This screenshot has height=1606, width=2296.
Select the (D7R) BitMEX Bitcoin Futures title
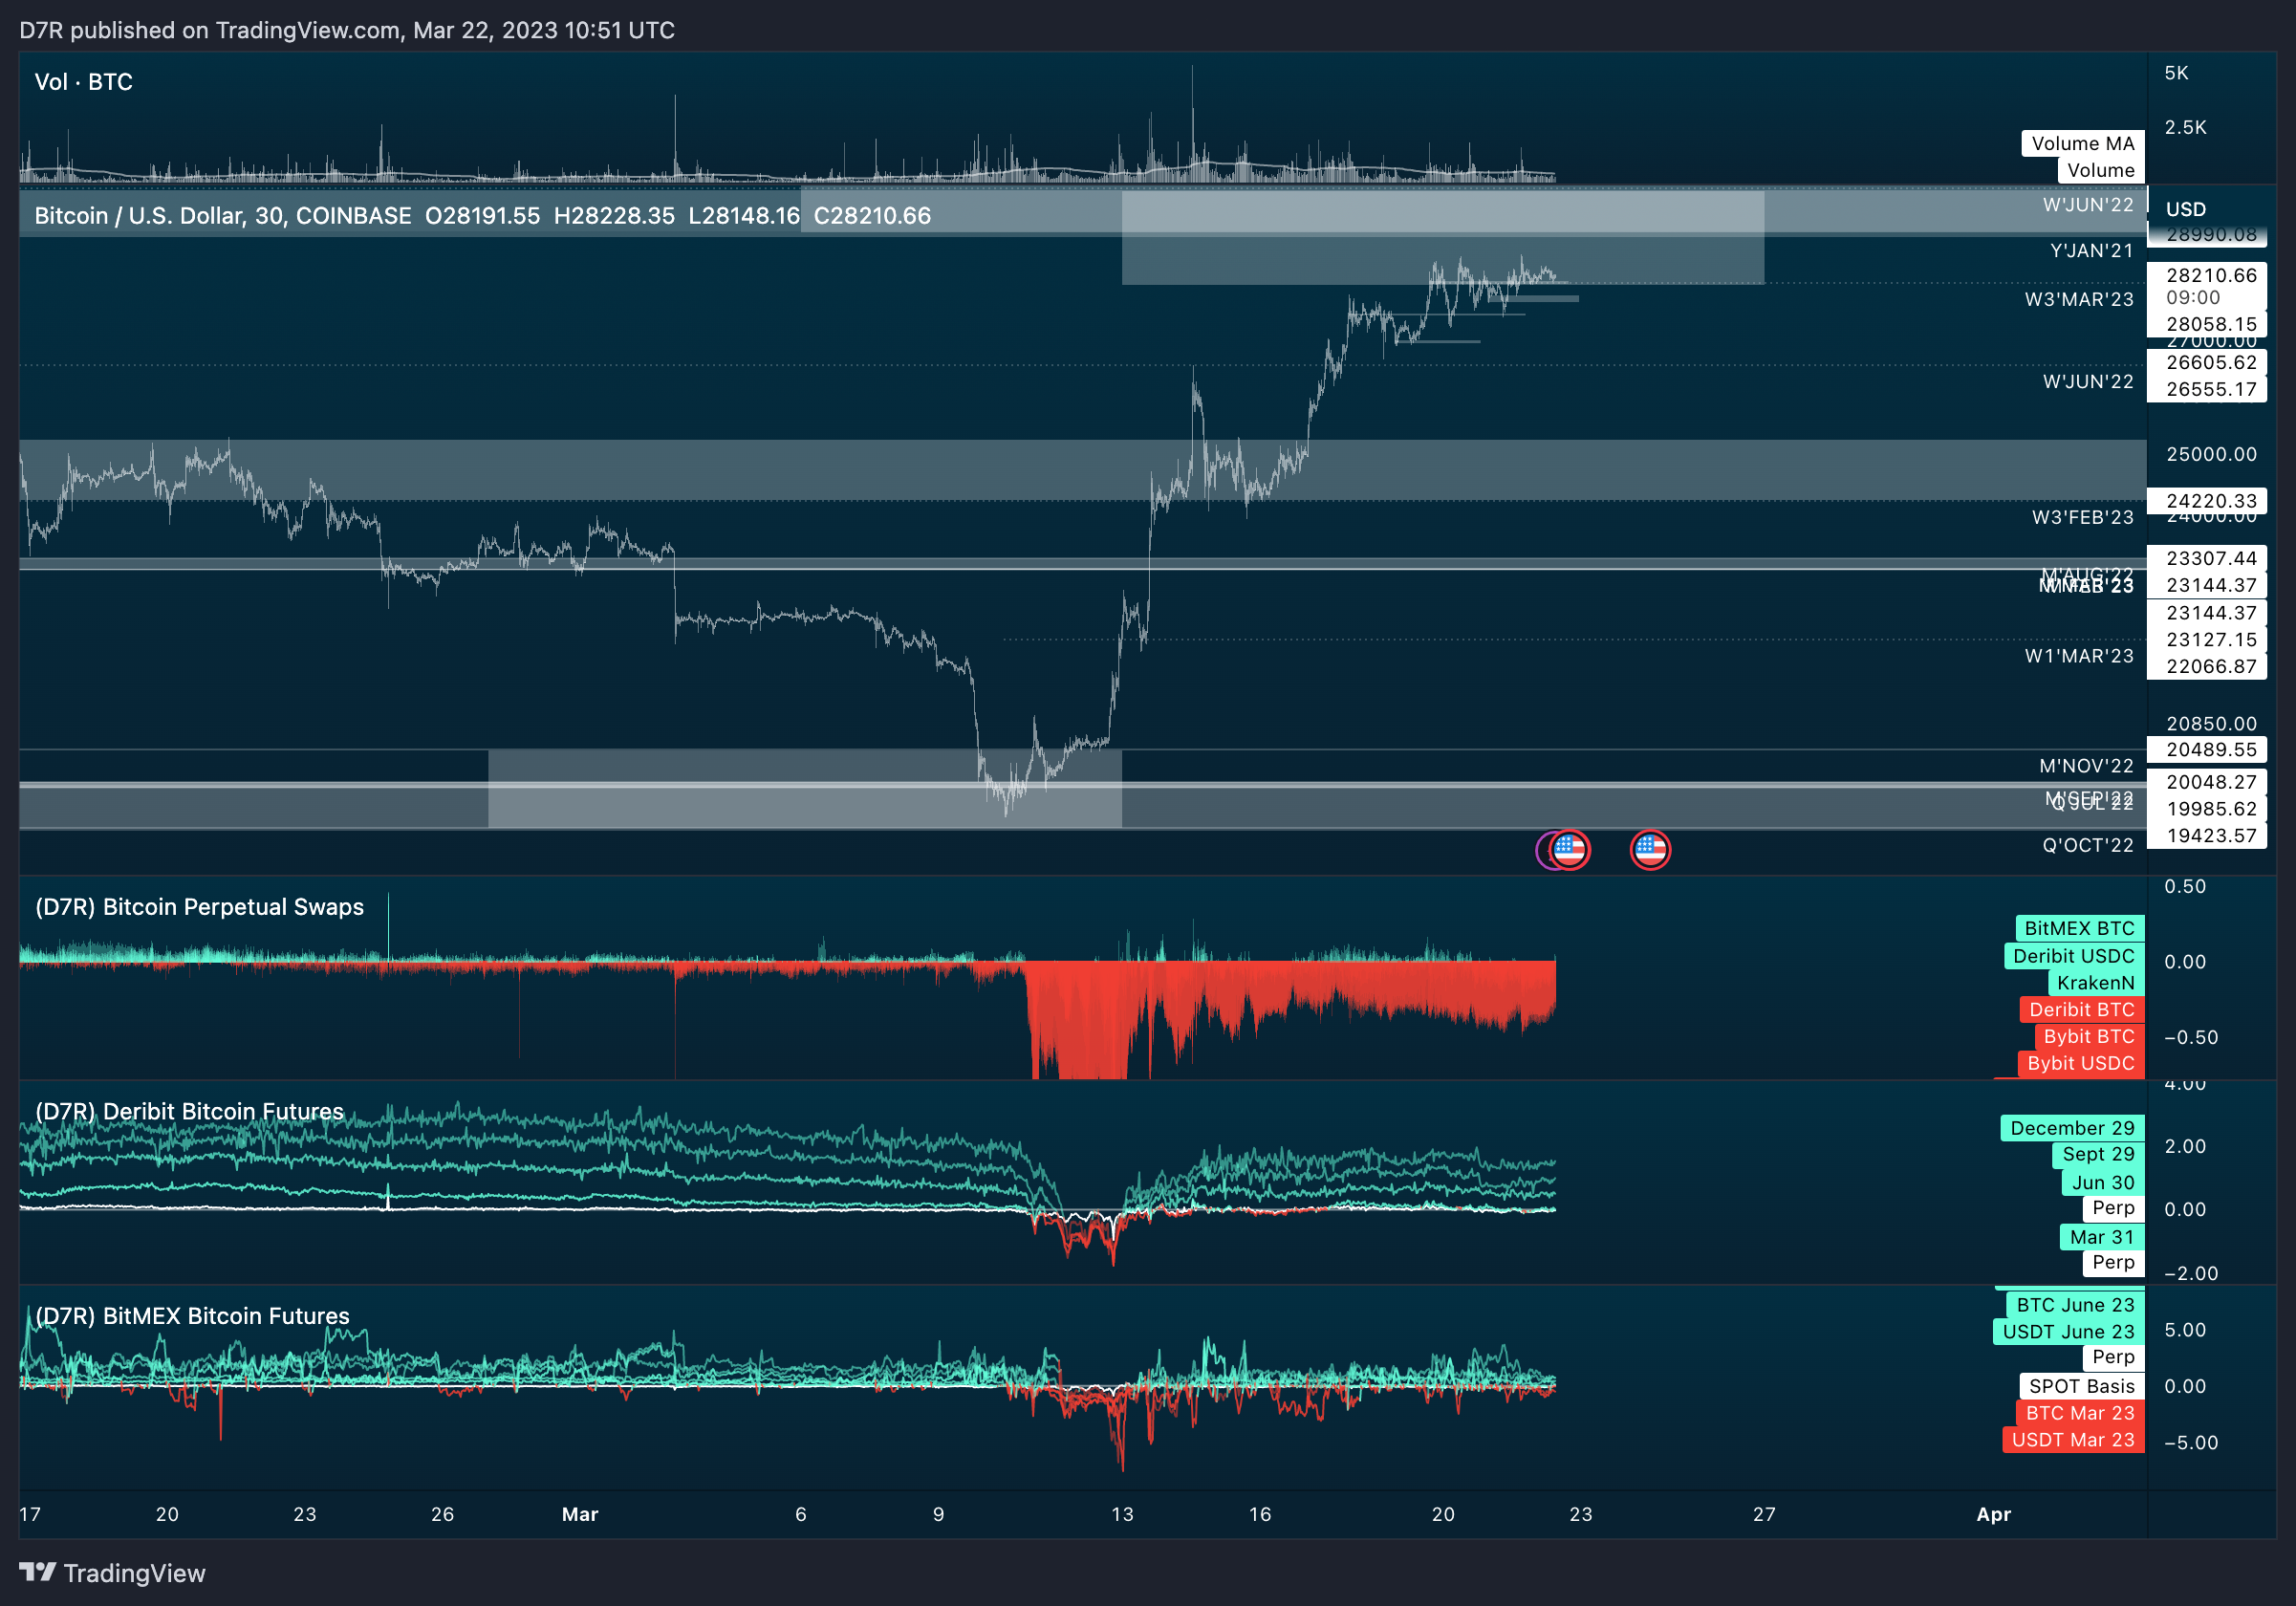tap(192, 1316)
